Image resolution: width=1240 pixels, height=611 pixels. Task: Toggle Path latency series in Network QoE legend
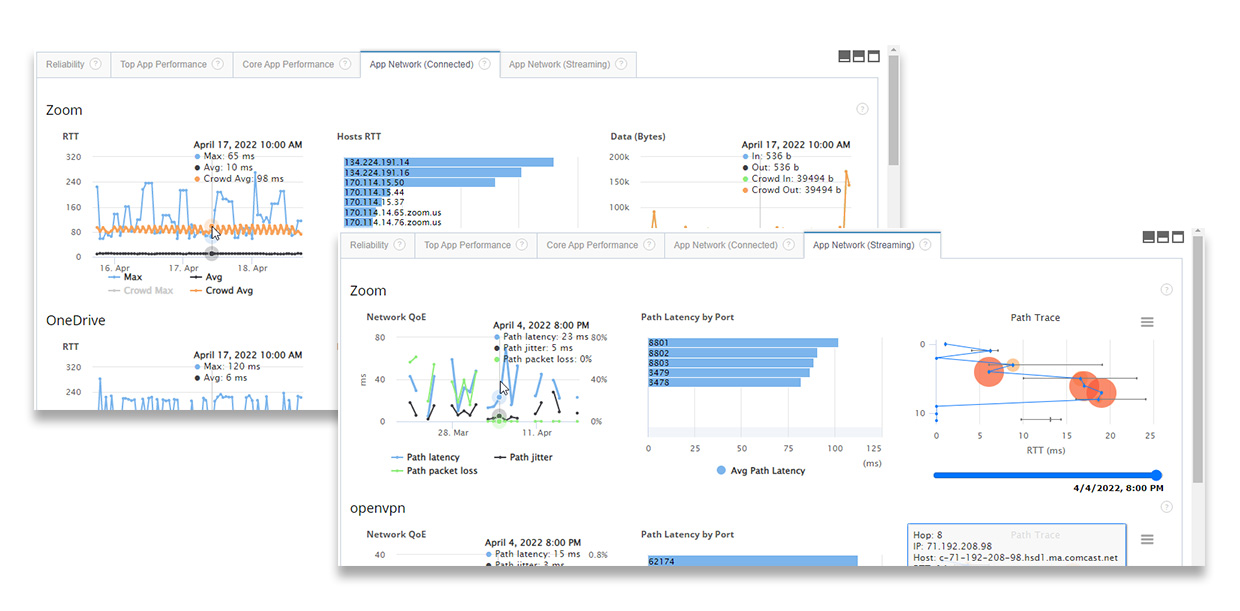(426, 457)
